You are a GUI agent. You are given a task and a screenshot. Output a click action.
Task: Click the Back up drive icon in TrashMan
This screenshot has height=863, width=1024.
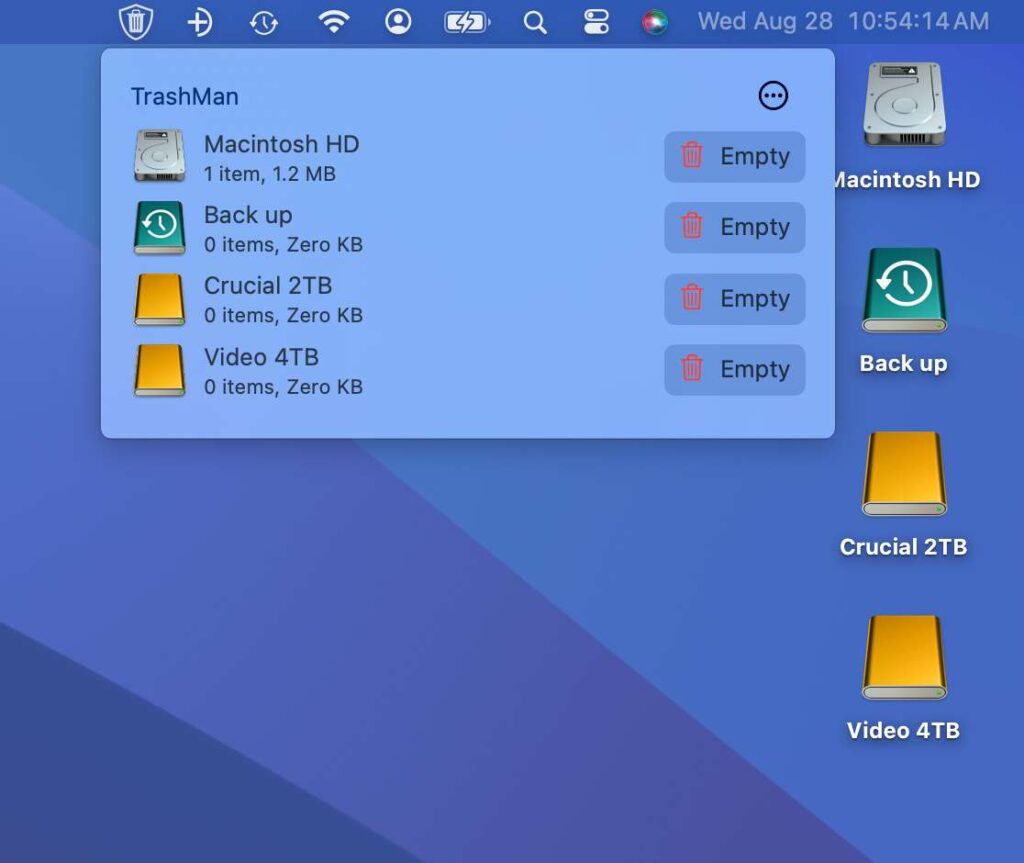160,226
